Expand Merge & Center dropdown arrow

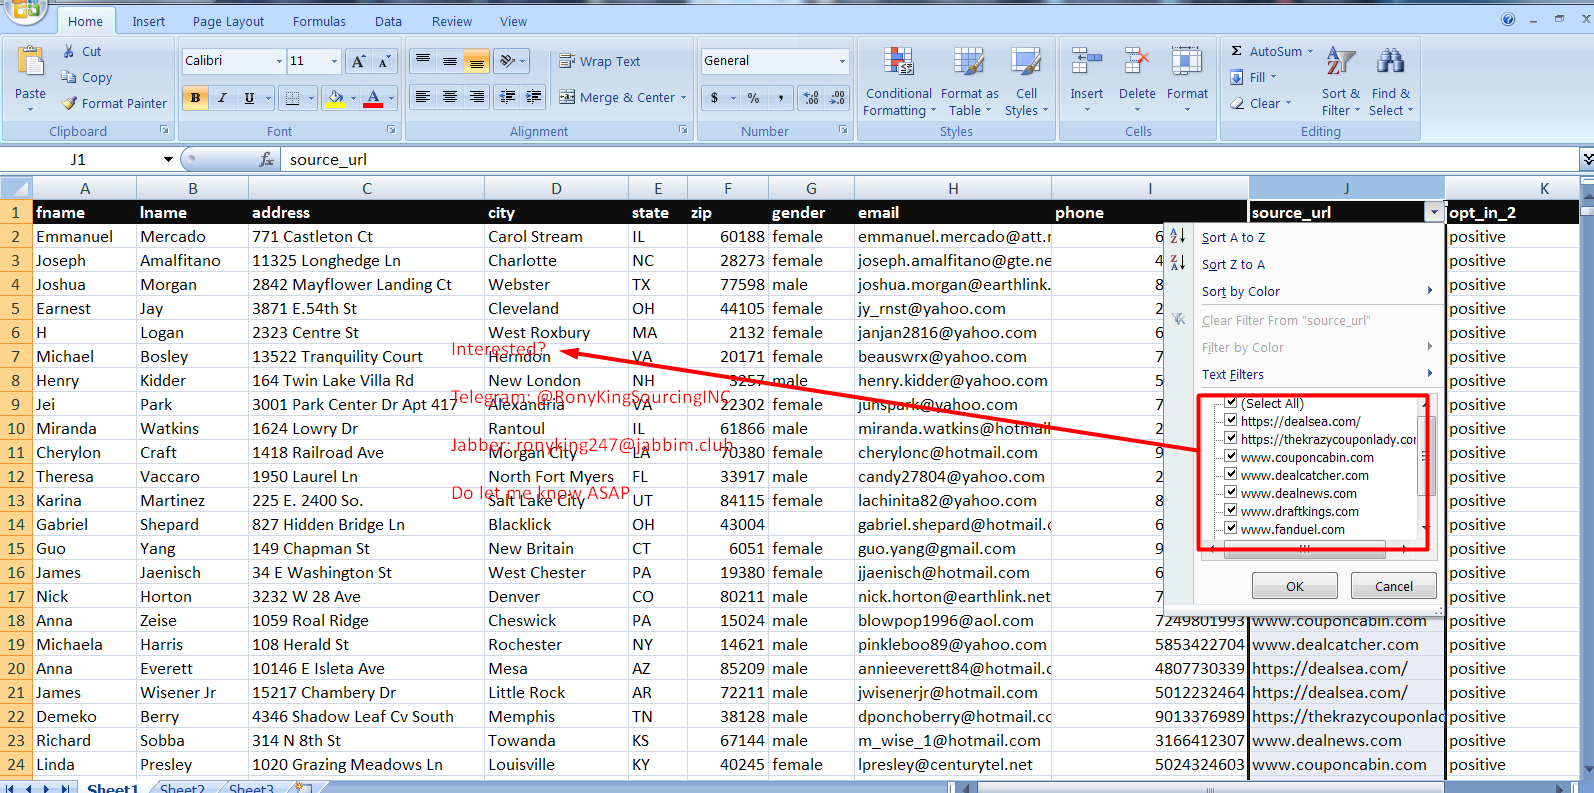click(683, 97)
